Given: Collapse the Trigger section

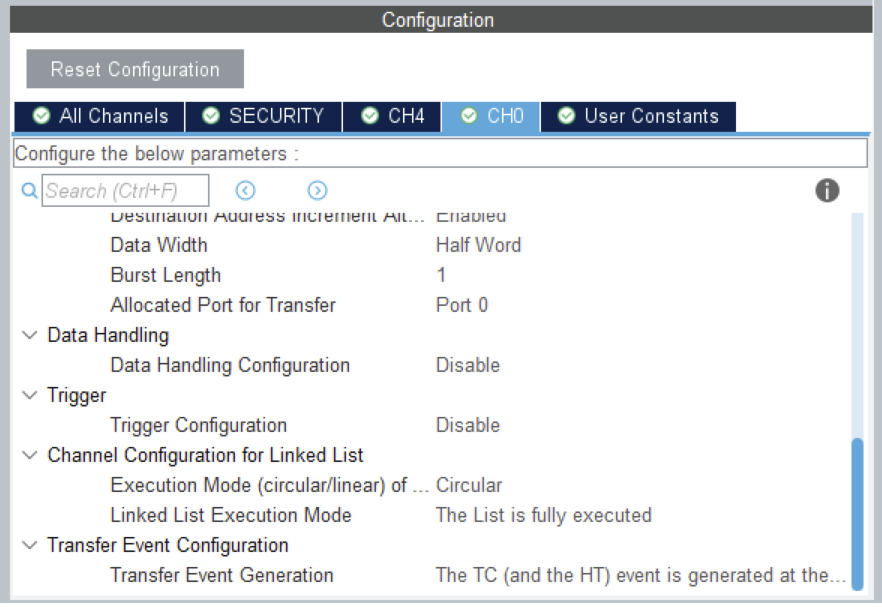Looking at the screenshot, I should pos(29,395).
